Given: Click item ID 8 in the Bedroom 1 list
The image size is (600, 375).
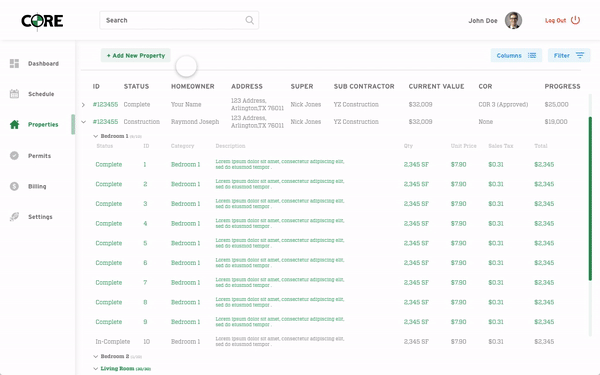Looking at the screenshot, I should pyautogui.click(x=145, y=302).
